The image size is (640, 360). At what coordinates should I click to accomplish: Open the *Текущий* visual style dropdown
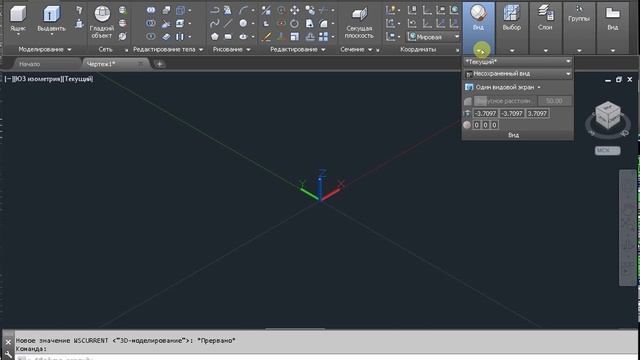(x=518, y=62)
